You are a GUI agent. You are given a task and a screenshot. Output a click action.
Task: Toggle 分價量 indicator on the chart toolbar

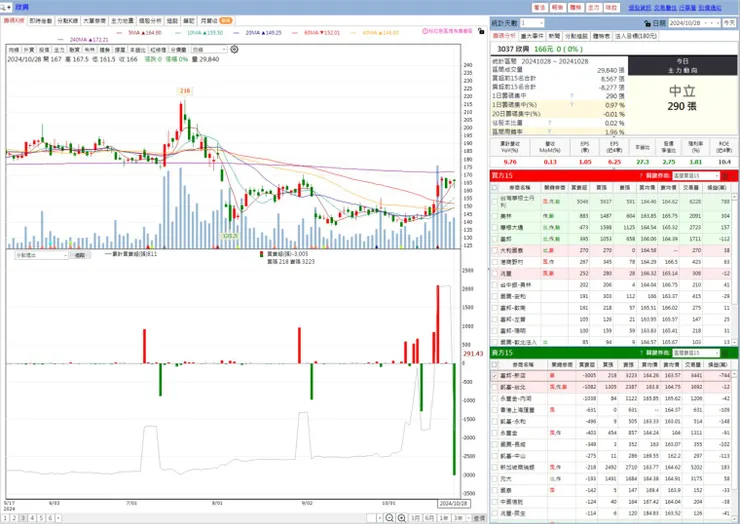click(x=178, y=50)
